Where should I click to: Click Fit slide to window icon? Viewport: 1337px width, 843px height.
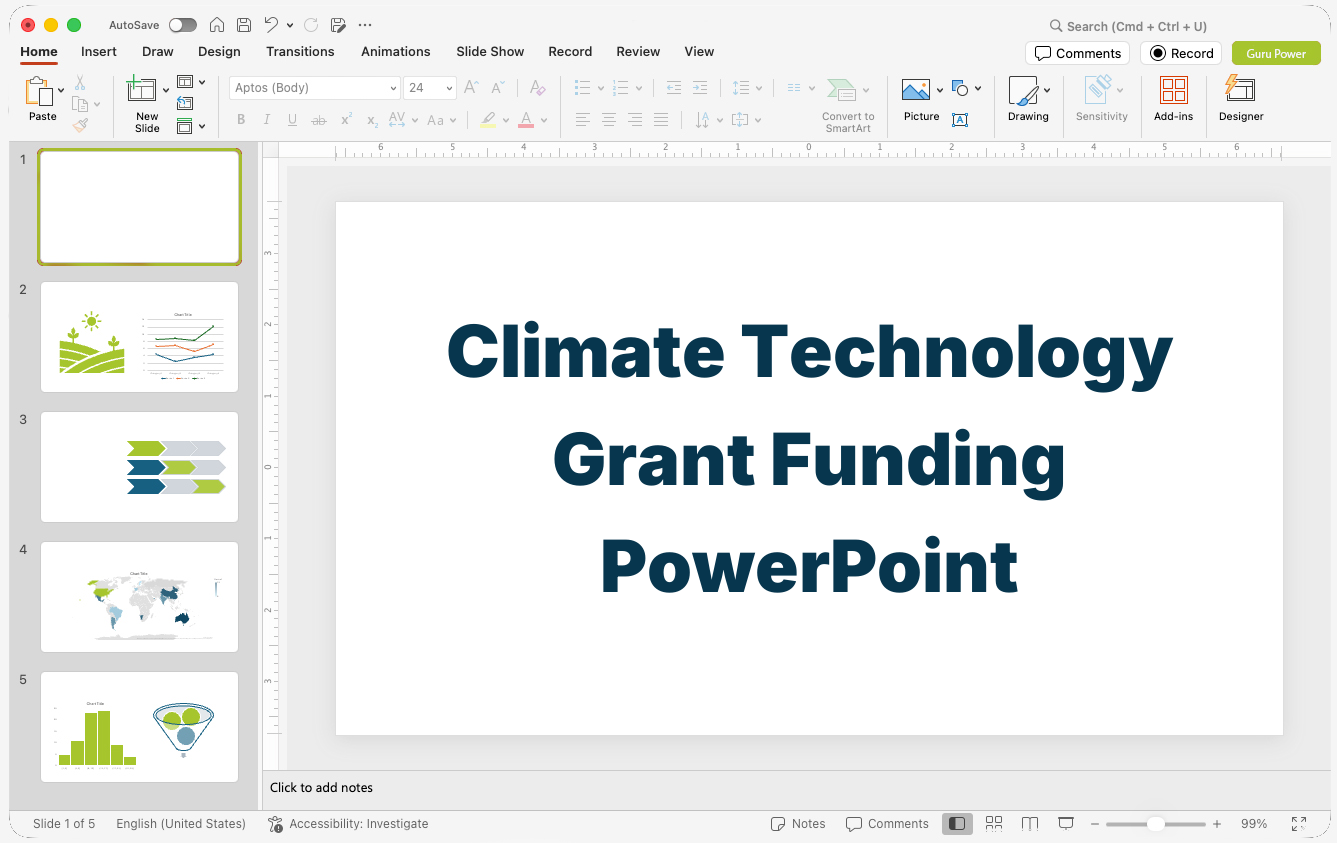click(1299, 824)
